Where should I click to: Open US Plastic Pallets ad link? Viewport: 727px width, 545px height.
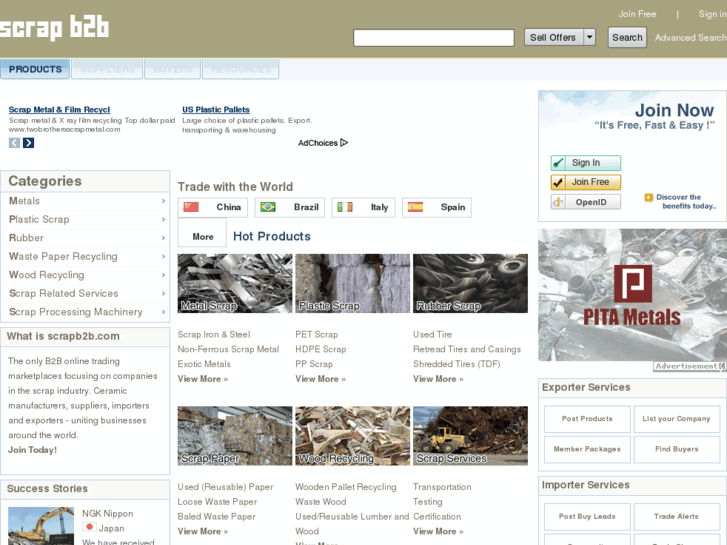coord(216,109)
